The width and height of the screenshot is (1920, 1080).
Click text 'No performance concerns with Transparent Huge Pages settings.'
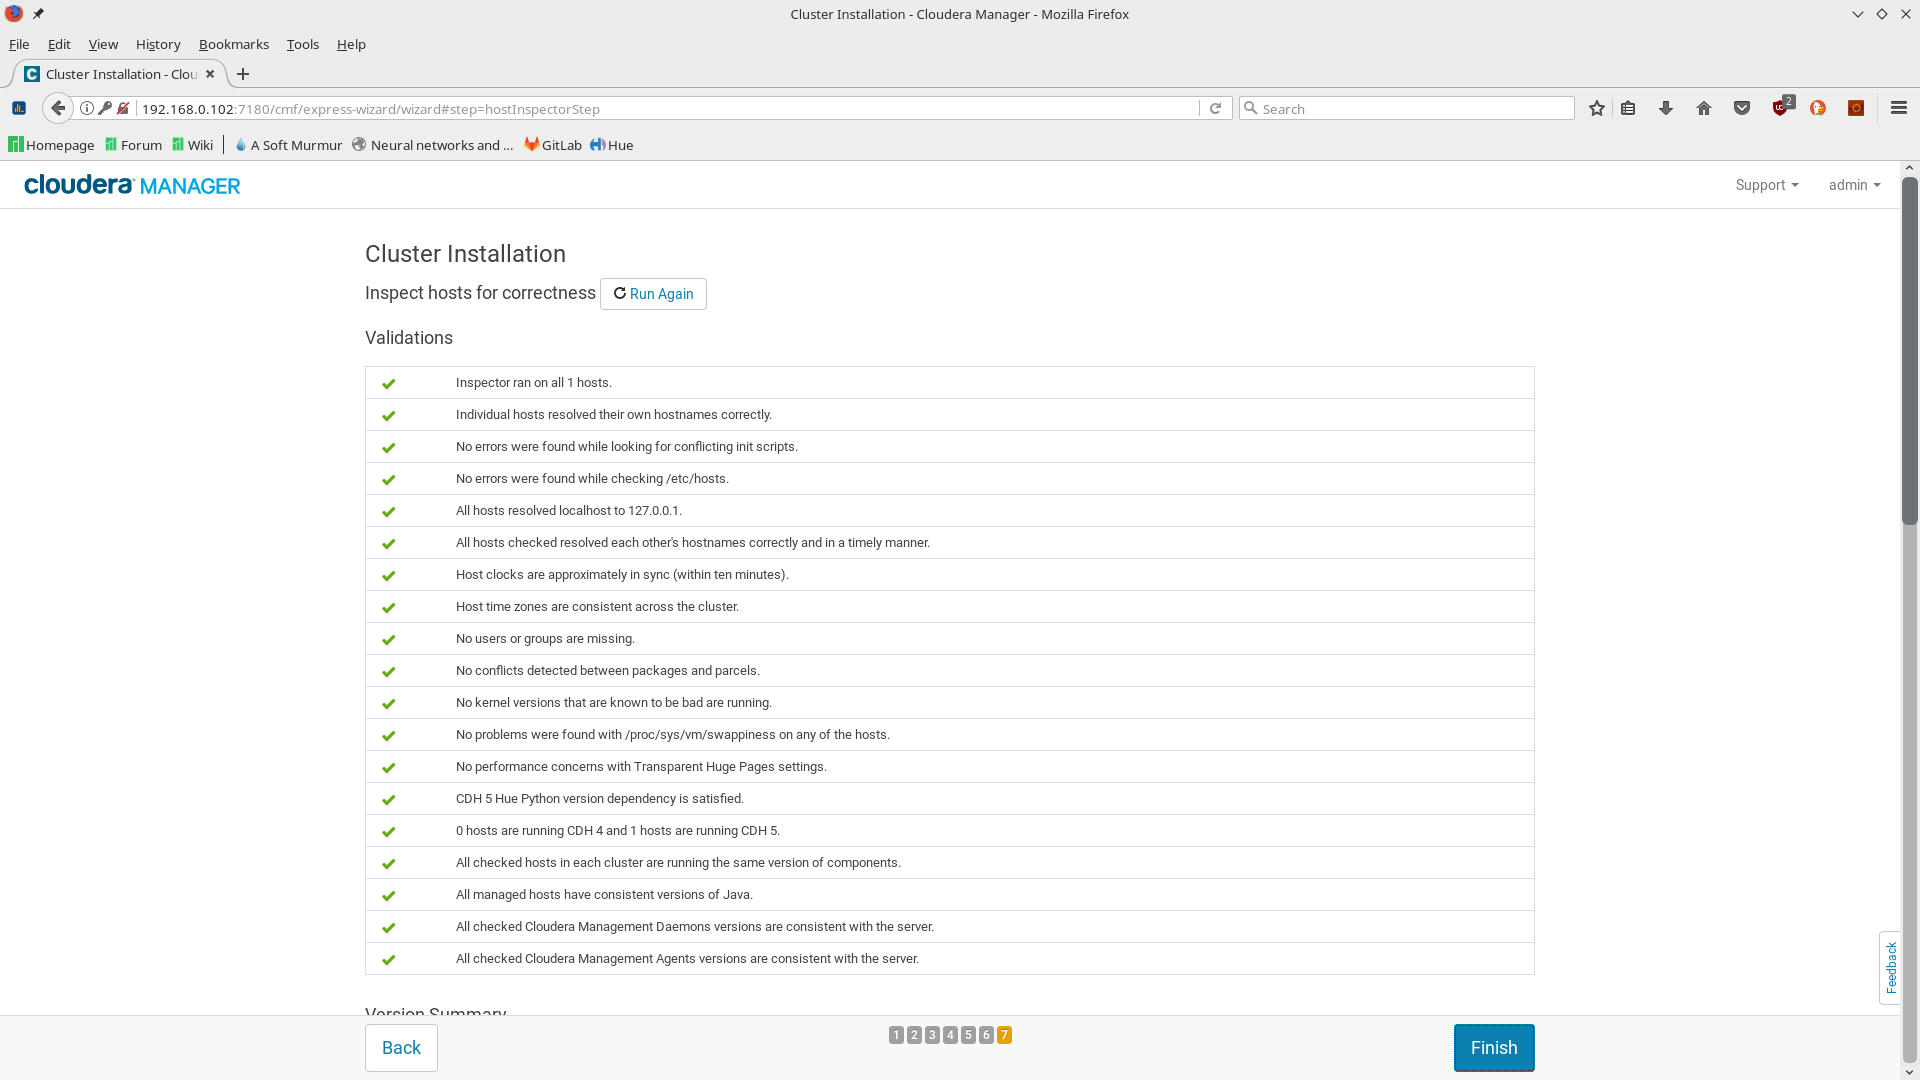click(x=641, y=767)
